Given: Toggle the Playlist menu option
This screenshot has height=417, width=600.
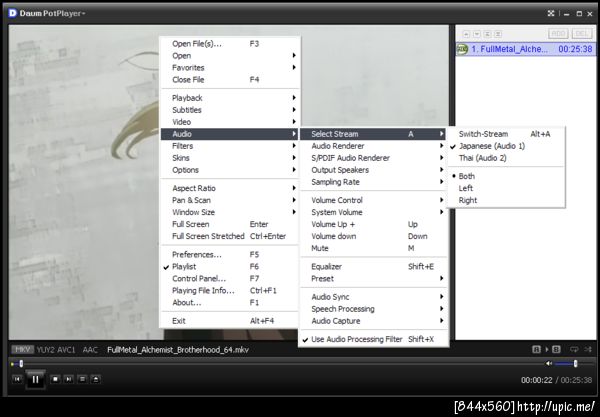Looking at the screenshot, I should point(230,267).
